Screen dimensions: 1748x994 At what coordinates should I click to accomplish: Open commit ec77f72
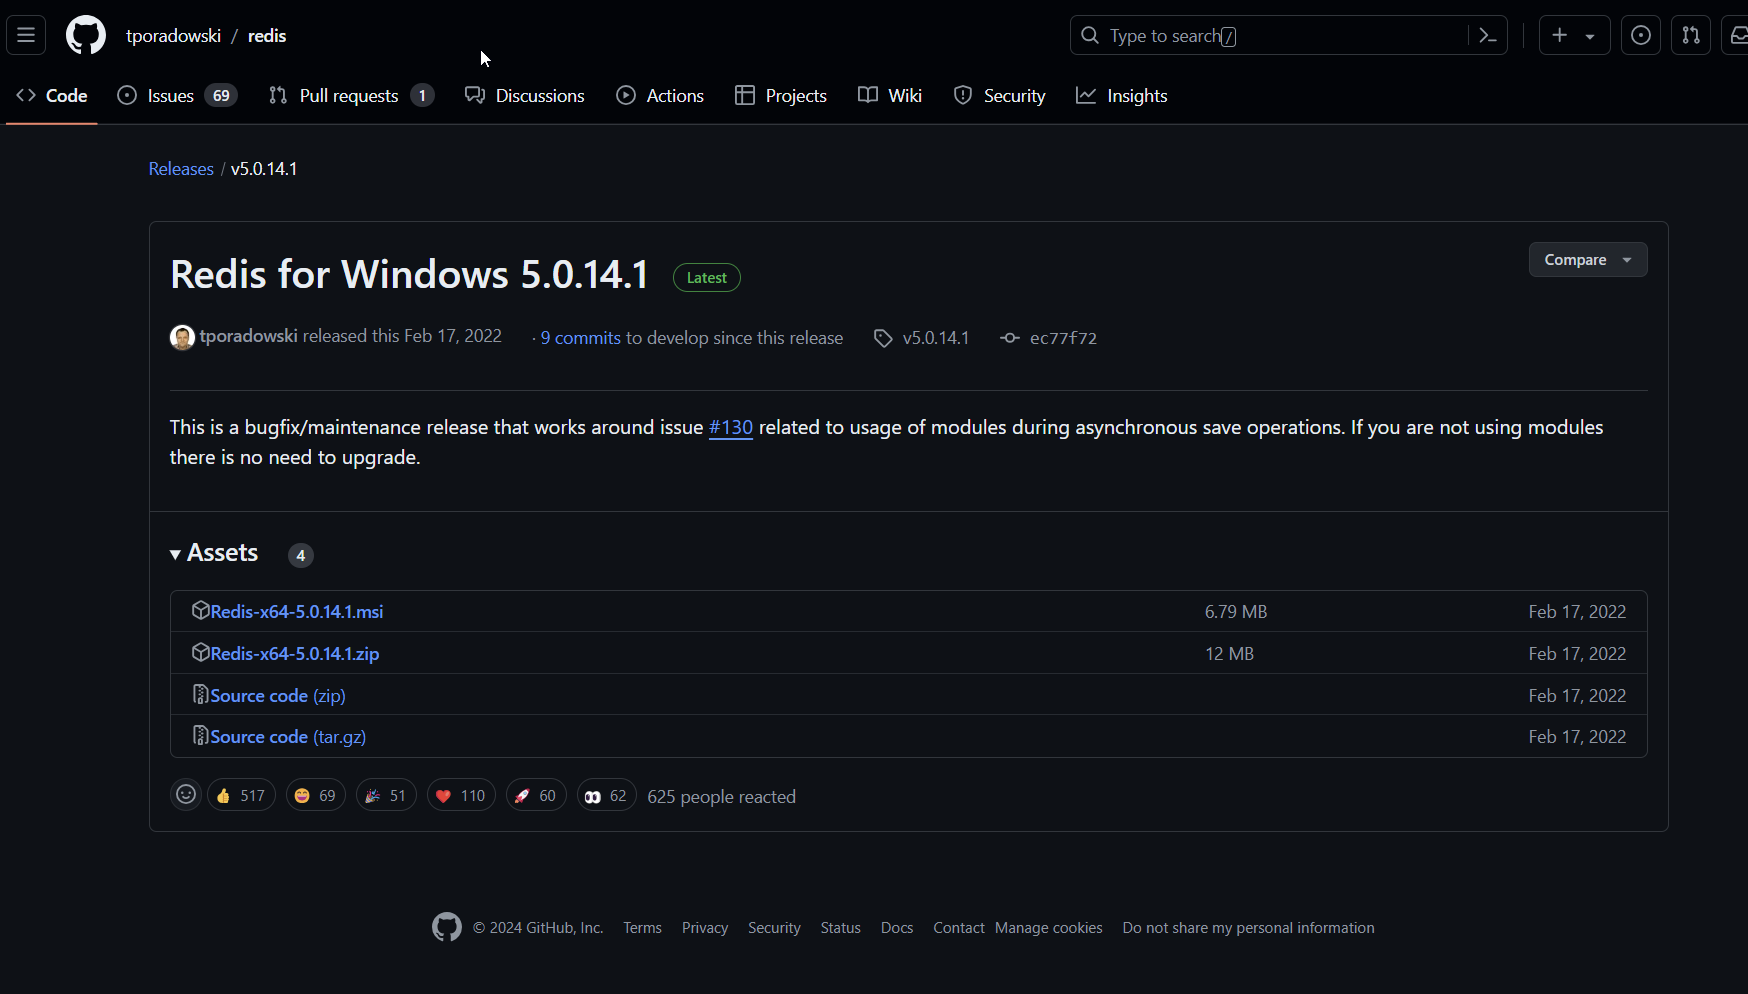(1064, 338)
